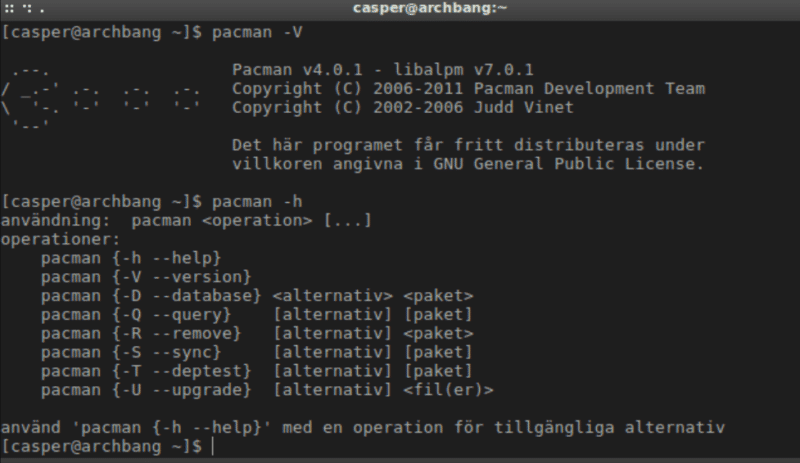Click the '{-S --sync}' operation line
Viewport: 800px width, 463px height.
coord(257,352)
